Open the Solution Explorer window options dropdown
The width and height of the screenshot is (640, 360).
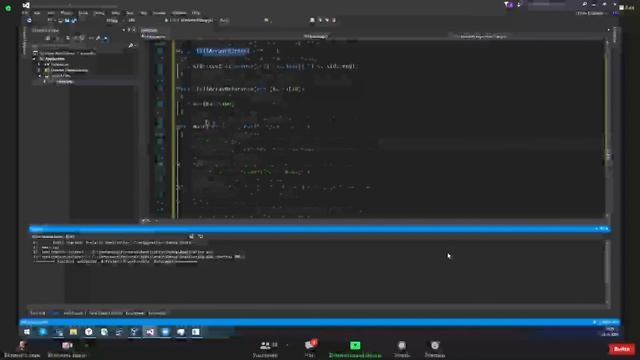tap(124, 30)
